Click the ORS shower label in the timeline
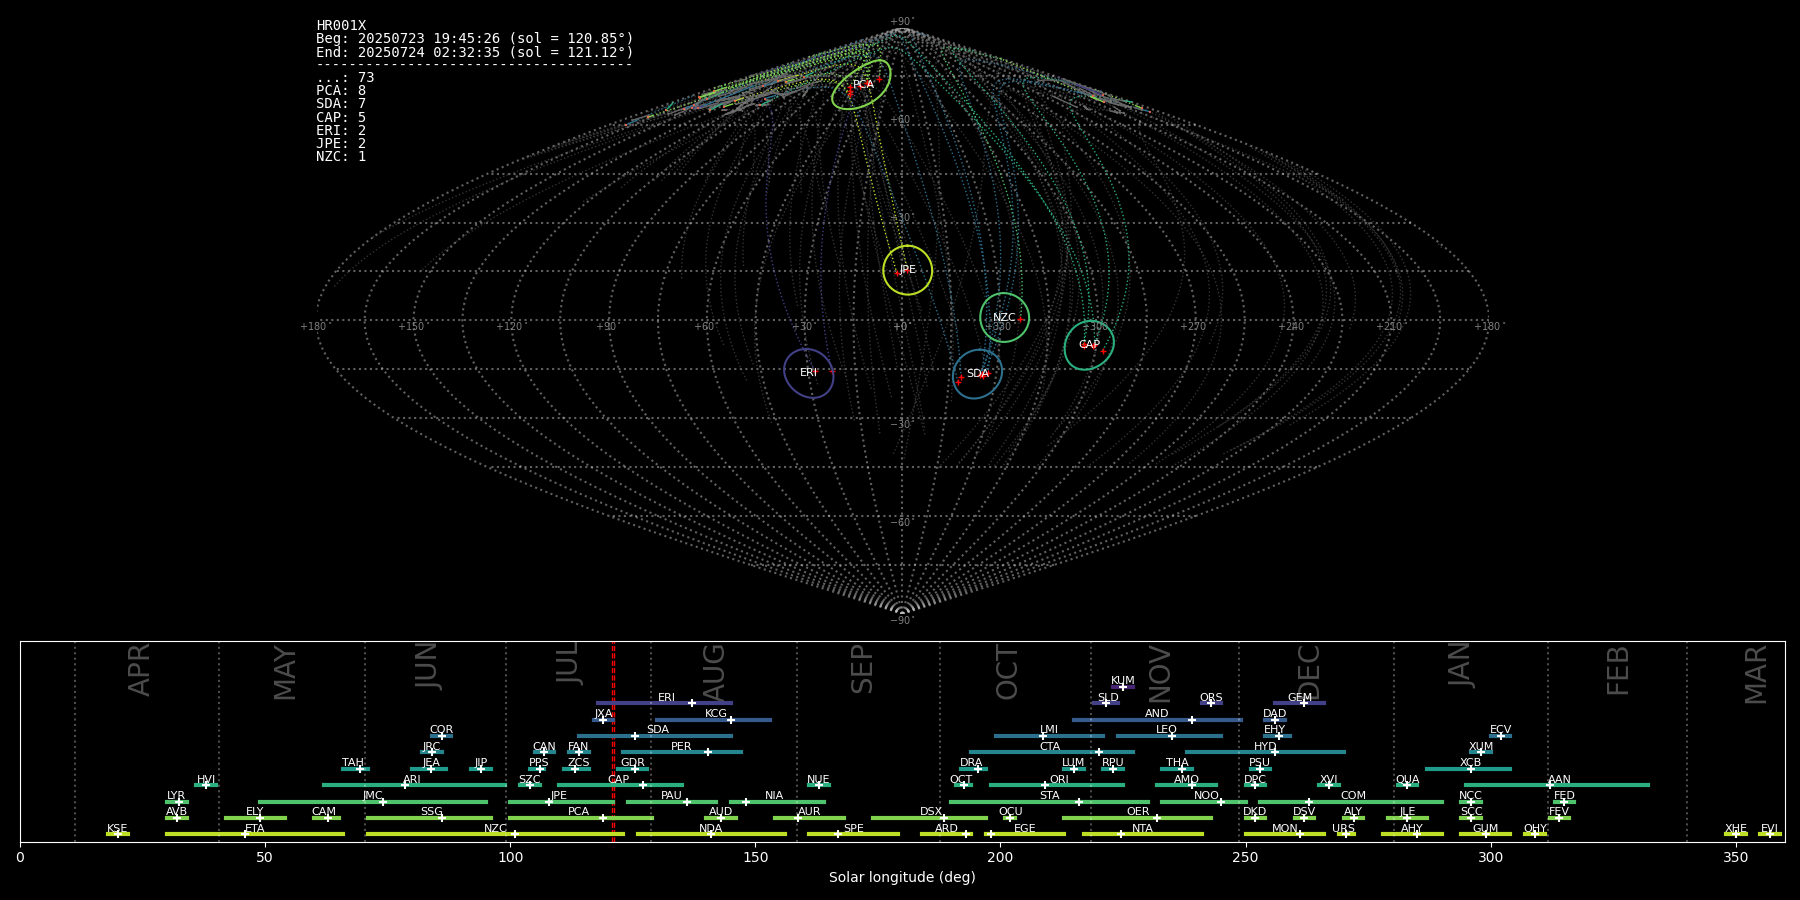This screenshot has height=900, width=1800. click(1211, 698)
